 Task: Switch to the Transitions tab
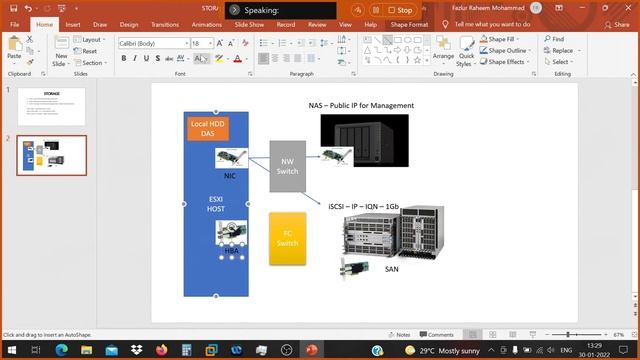[165, 24]
